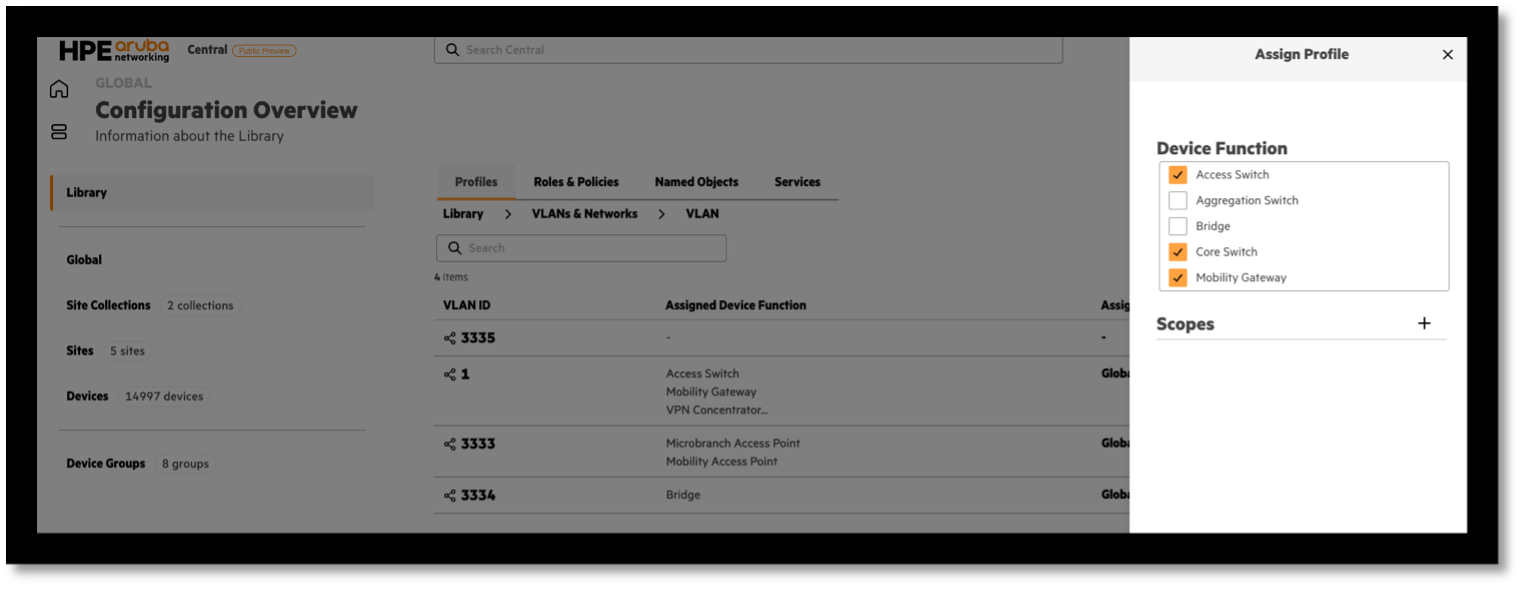This screenshot has width=1524, height=589.
Task: Click 'Bridge' in the VLAN 3334 row
Action: [x=683, y=495]
